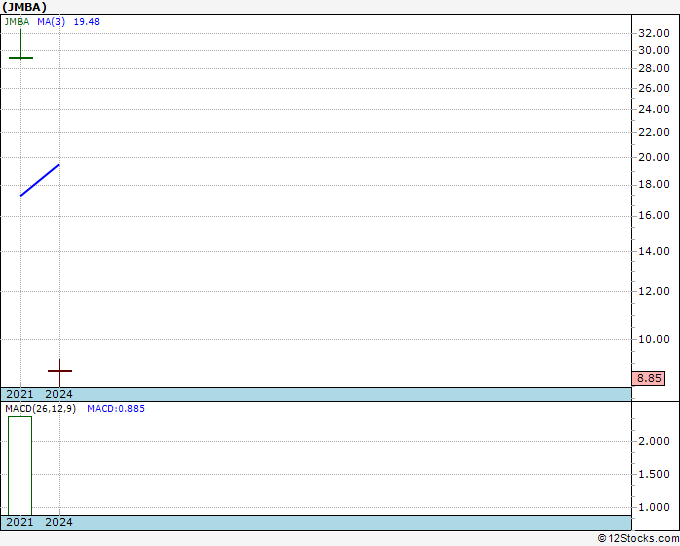Click the 2024 label under MACD panel
This screenshot has height=546, width=680.
click(59, 522)
